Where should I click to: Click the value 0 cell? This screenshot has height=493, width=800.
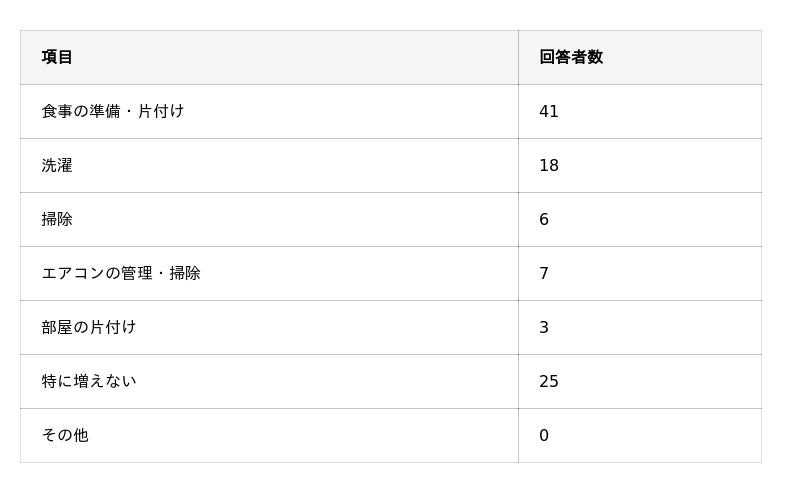click(640, 435)
